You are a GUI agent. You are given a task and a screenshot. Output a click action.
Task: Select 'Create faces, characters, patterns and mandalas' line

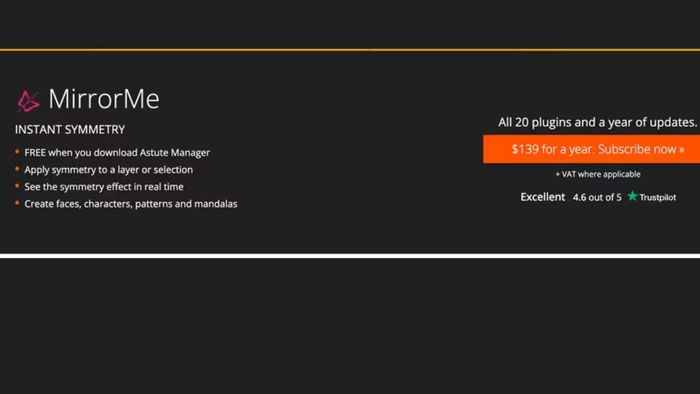tap(131, 204)
